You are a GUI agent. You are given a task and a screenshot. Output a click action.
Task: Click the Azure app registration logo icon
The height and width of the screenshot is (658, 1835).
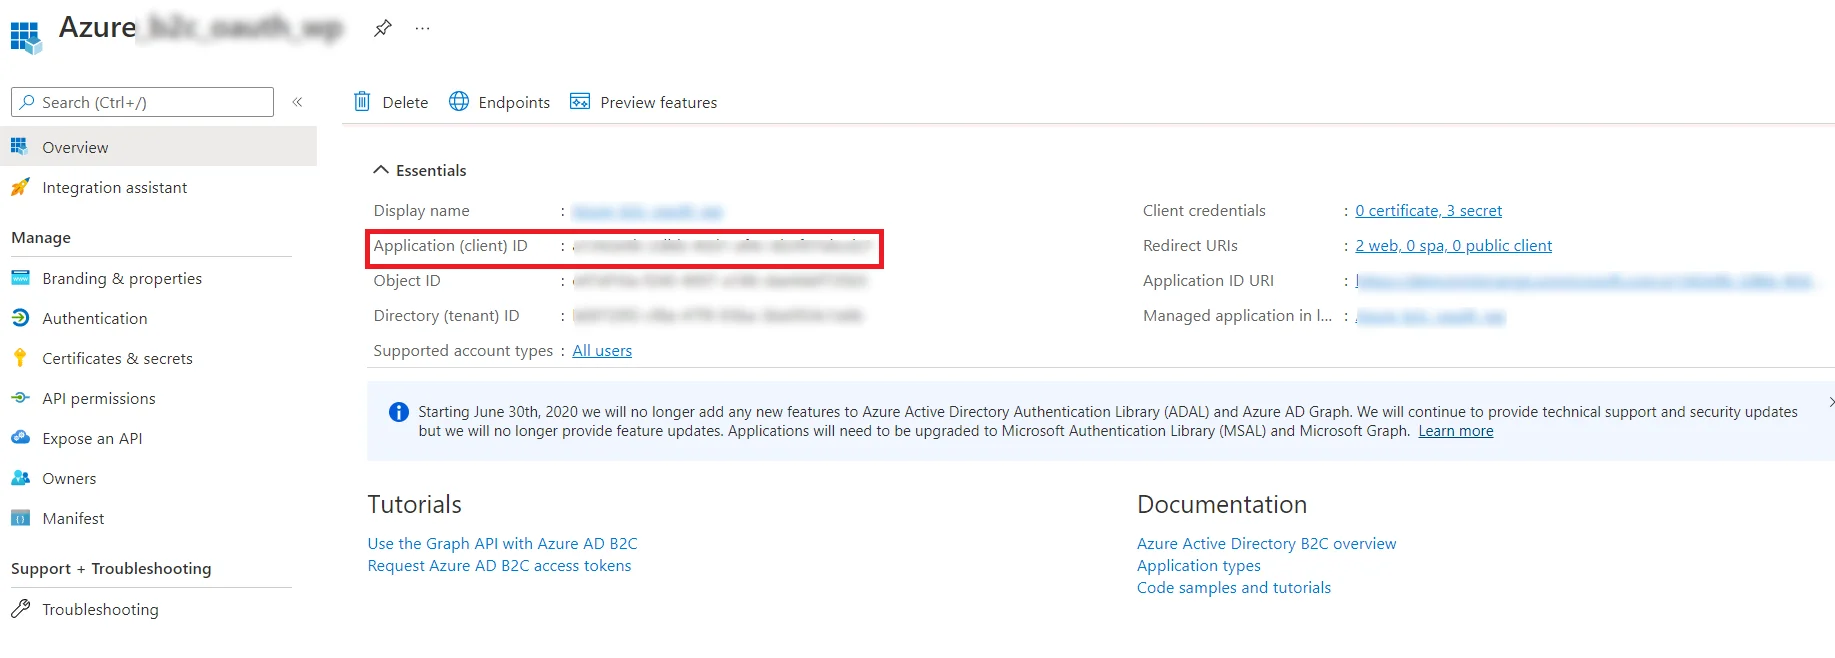26,37
